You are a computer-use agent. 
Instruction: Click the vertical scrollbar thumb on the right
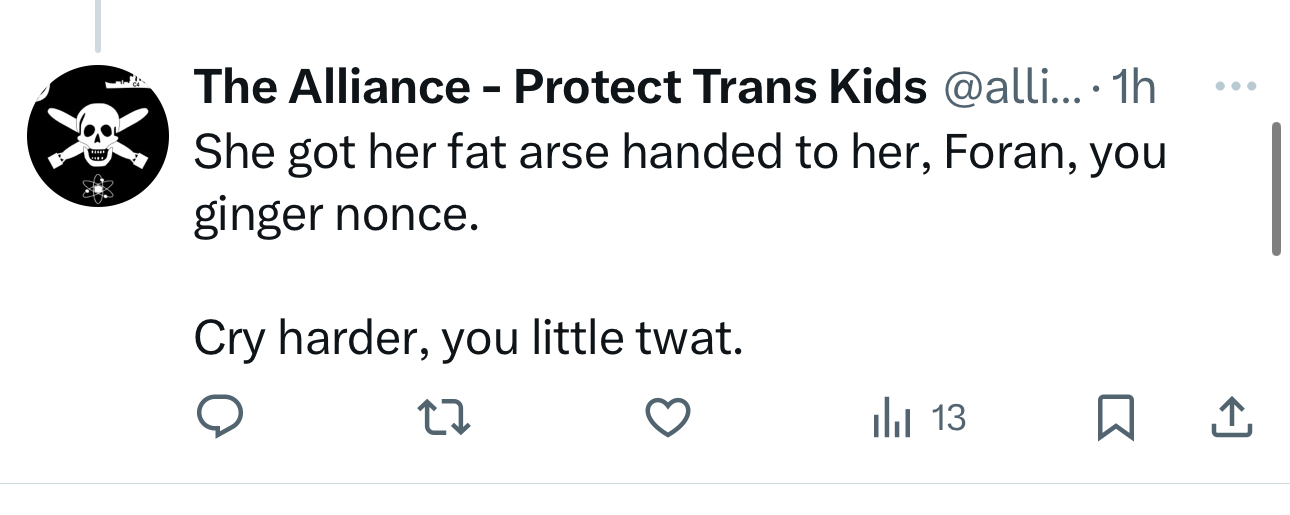[1275, 188]
